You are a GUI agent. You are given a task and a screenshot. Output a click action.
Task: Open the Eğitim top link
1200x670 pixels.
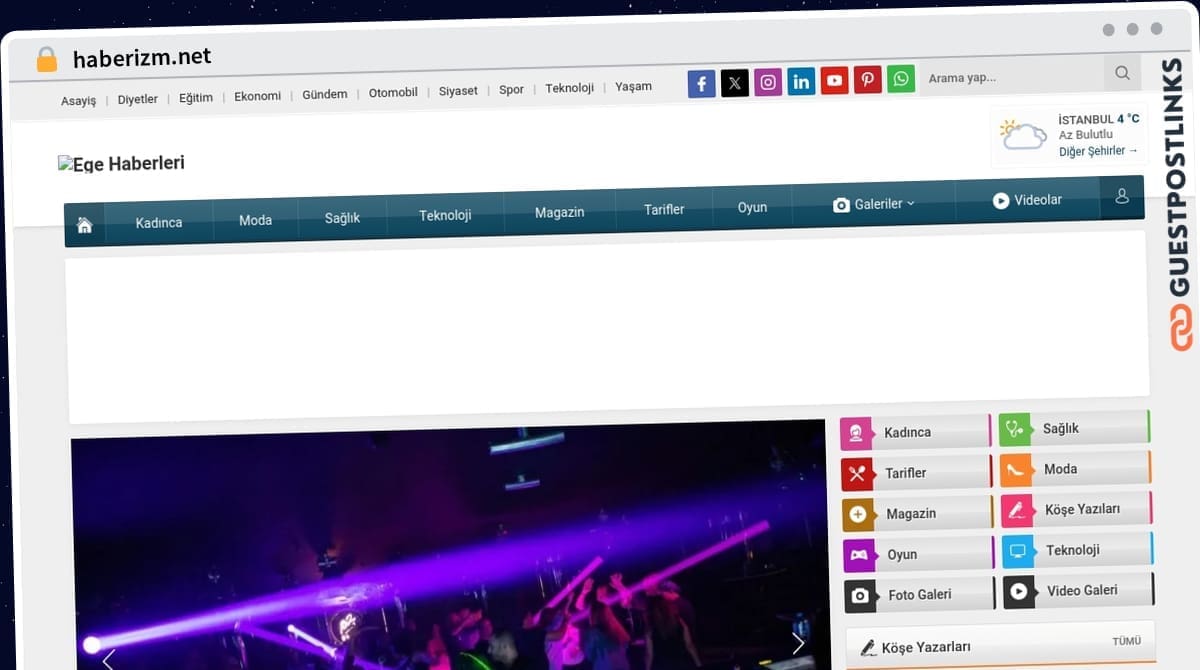coord(196,98)
